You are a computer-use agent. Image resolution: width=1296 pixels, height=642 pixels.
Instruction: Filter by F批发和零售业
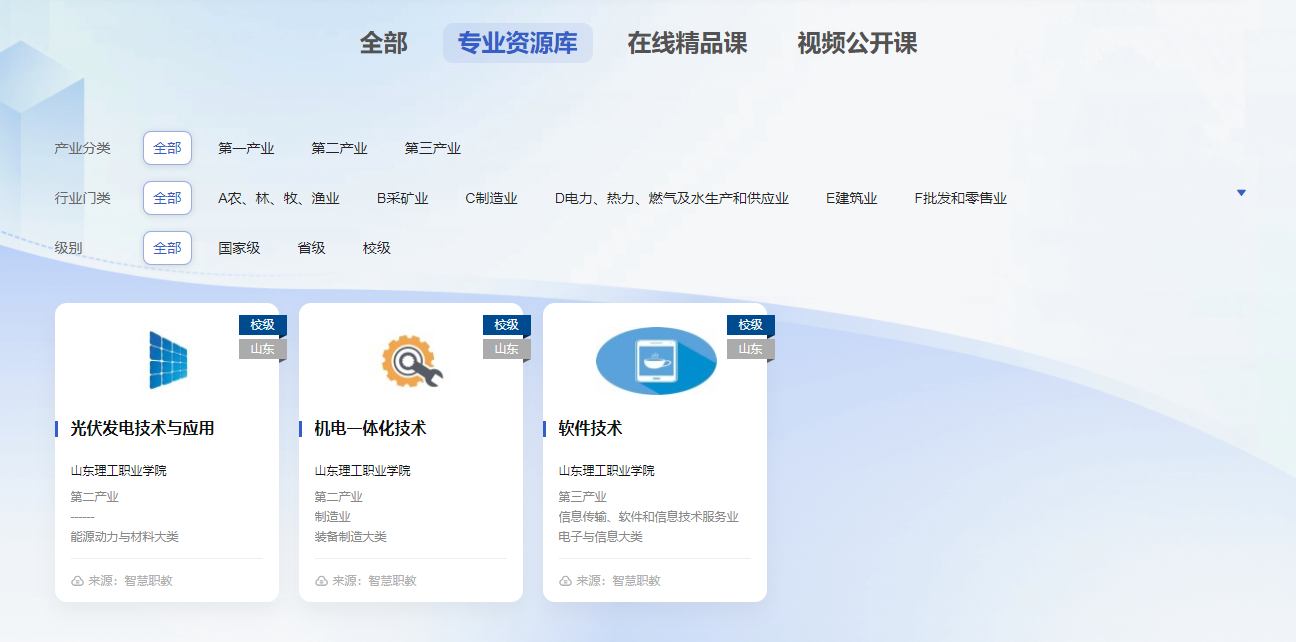click(961, 198)
